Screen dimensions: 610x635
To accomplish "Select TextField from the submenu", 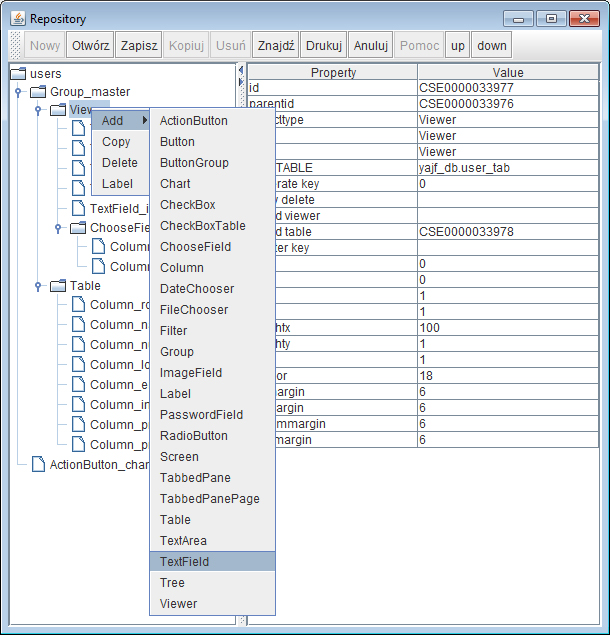I will [x=213, y=562].
